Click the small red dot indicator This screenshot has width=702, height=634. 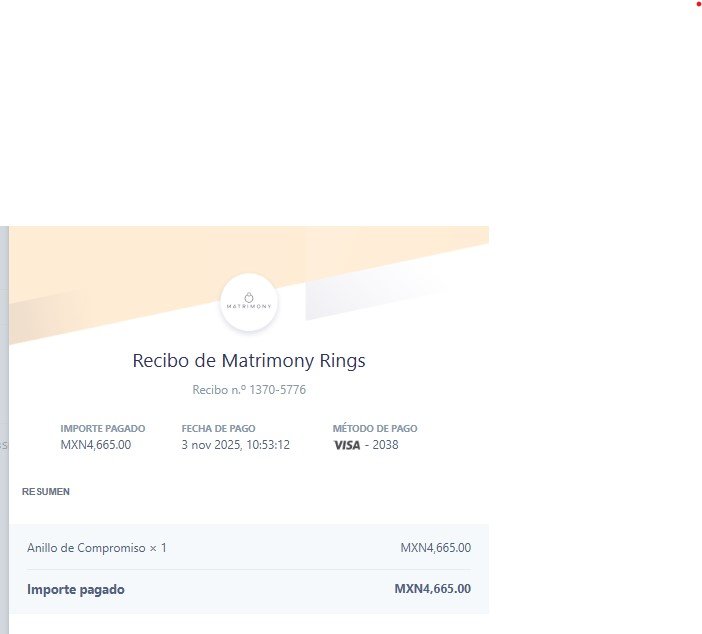698,4
